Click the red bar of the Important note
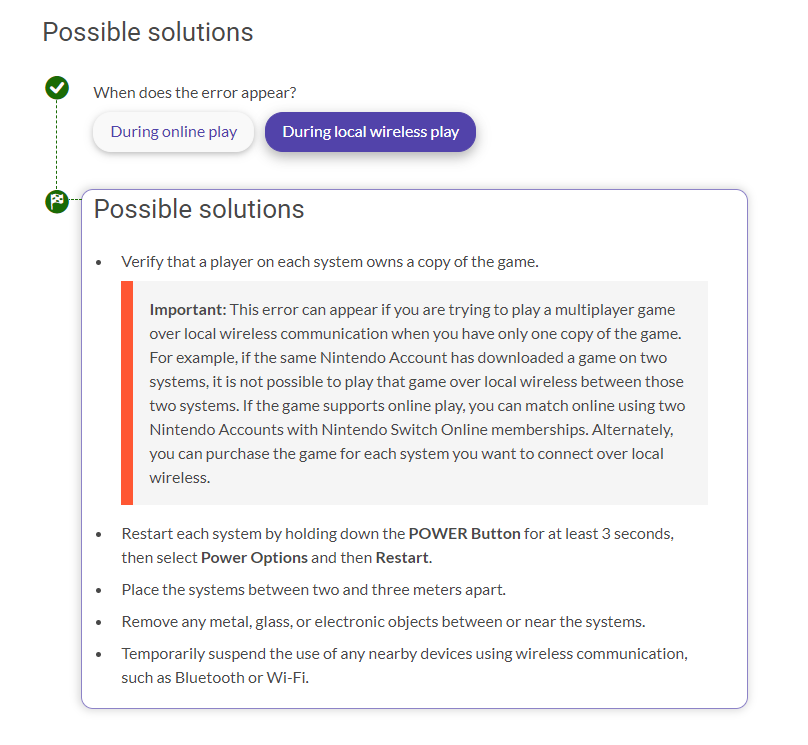 click(x=127, y=393)
